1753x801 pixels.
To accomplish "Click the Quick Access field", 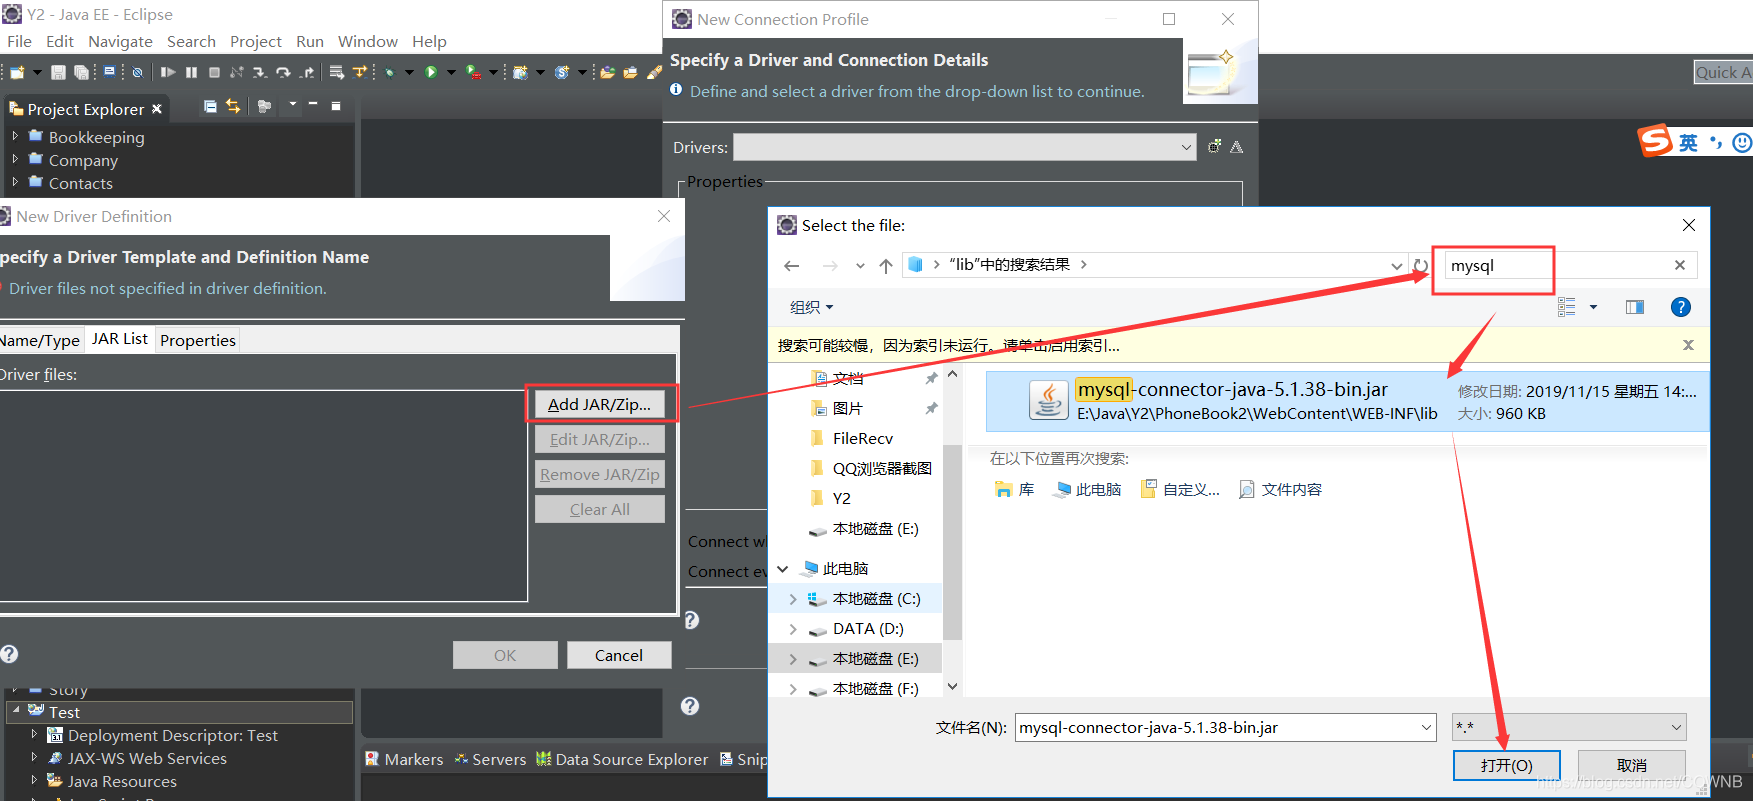I will point(1723,72).
